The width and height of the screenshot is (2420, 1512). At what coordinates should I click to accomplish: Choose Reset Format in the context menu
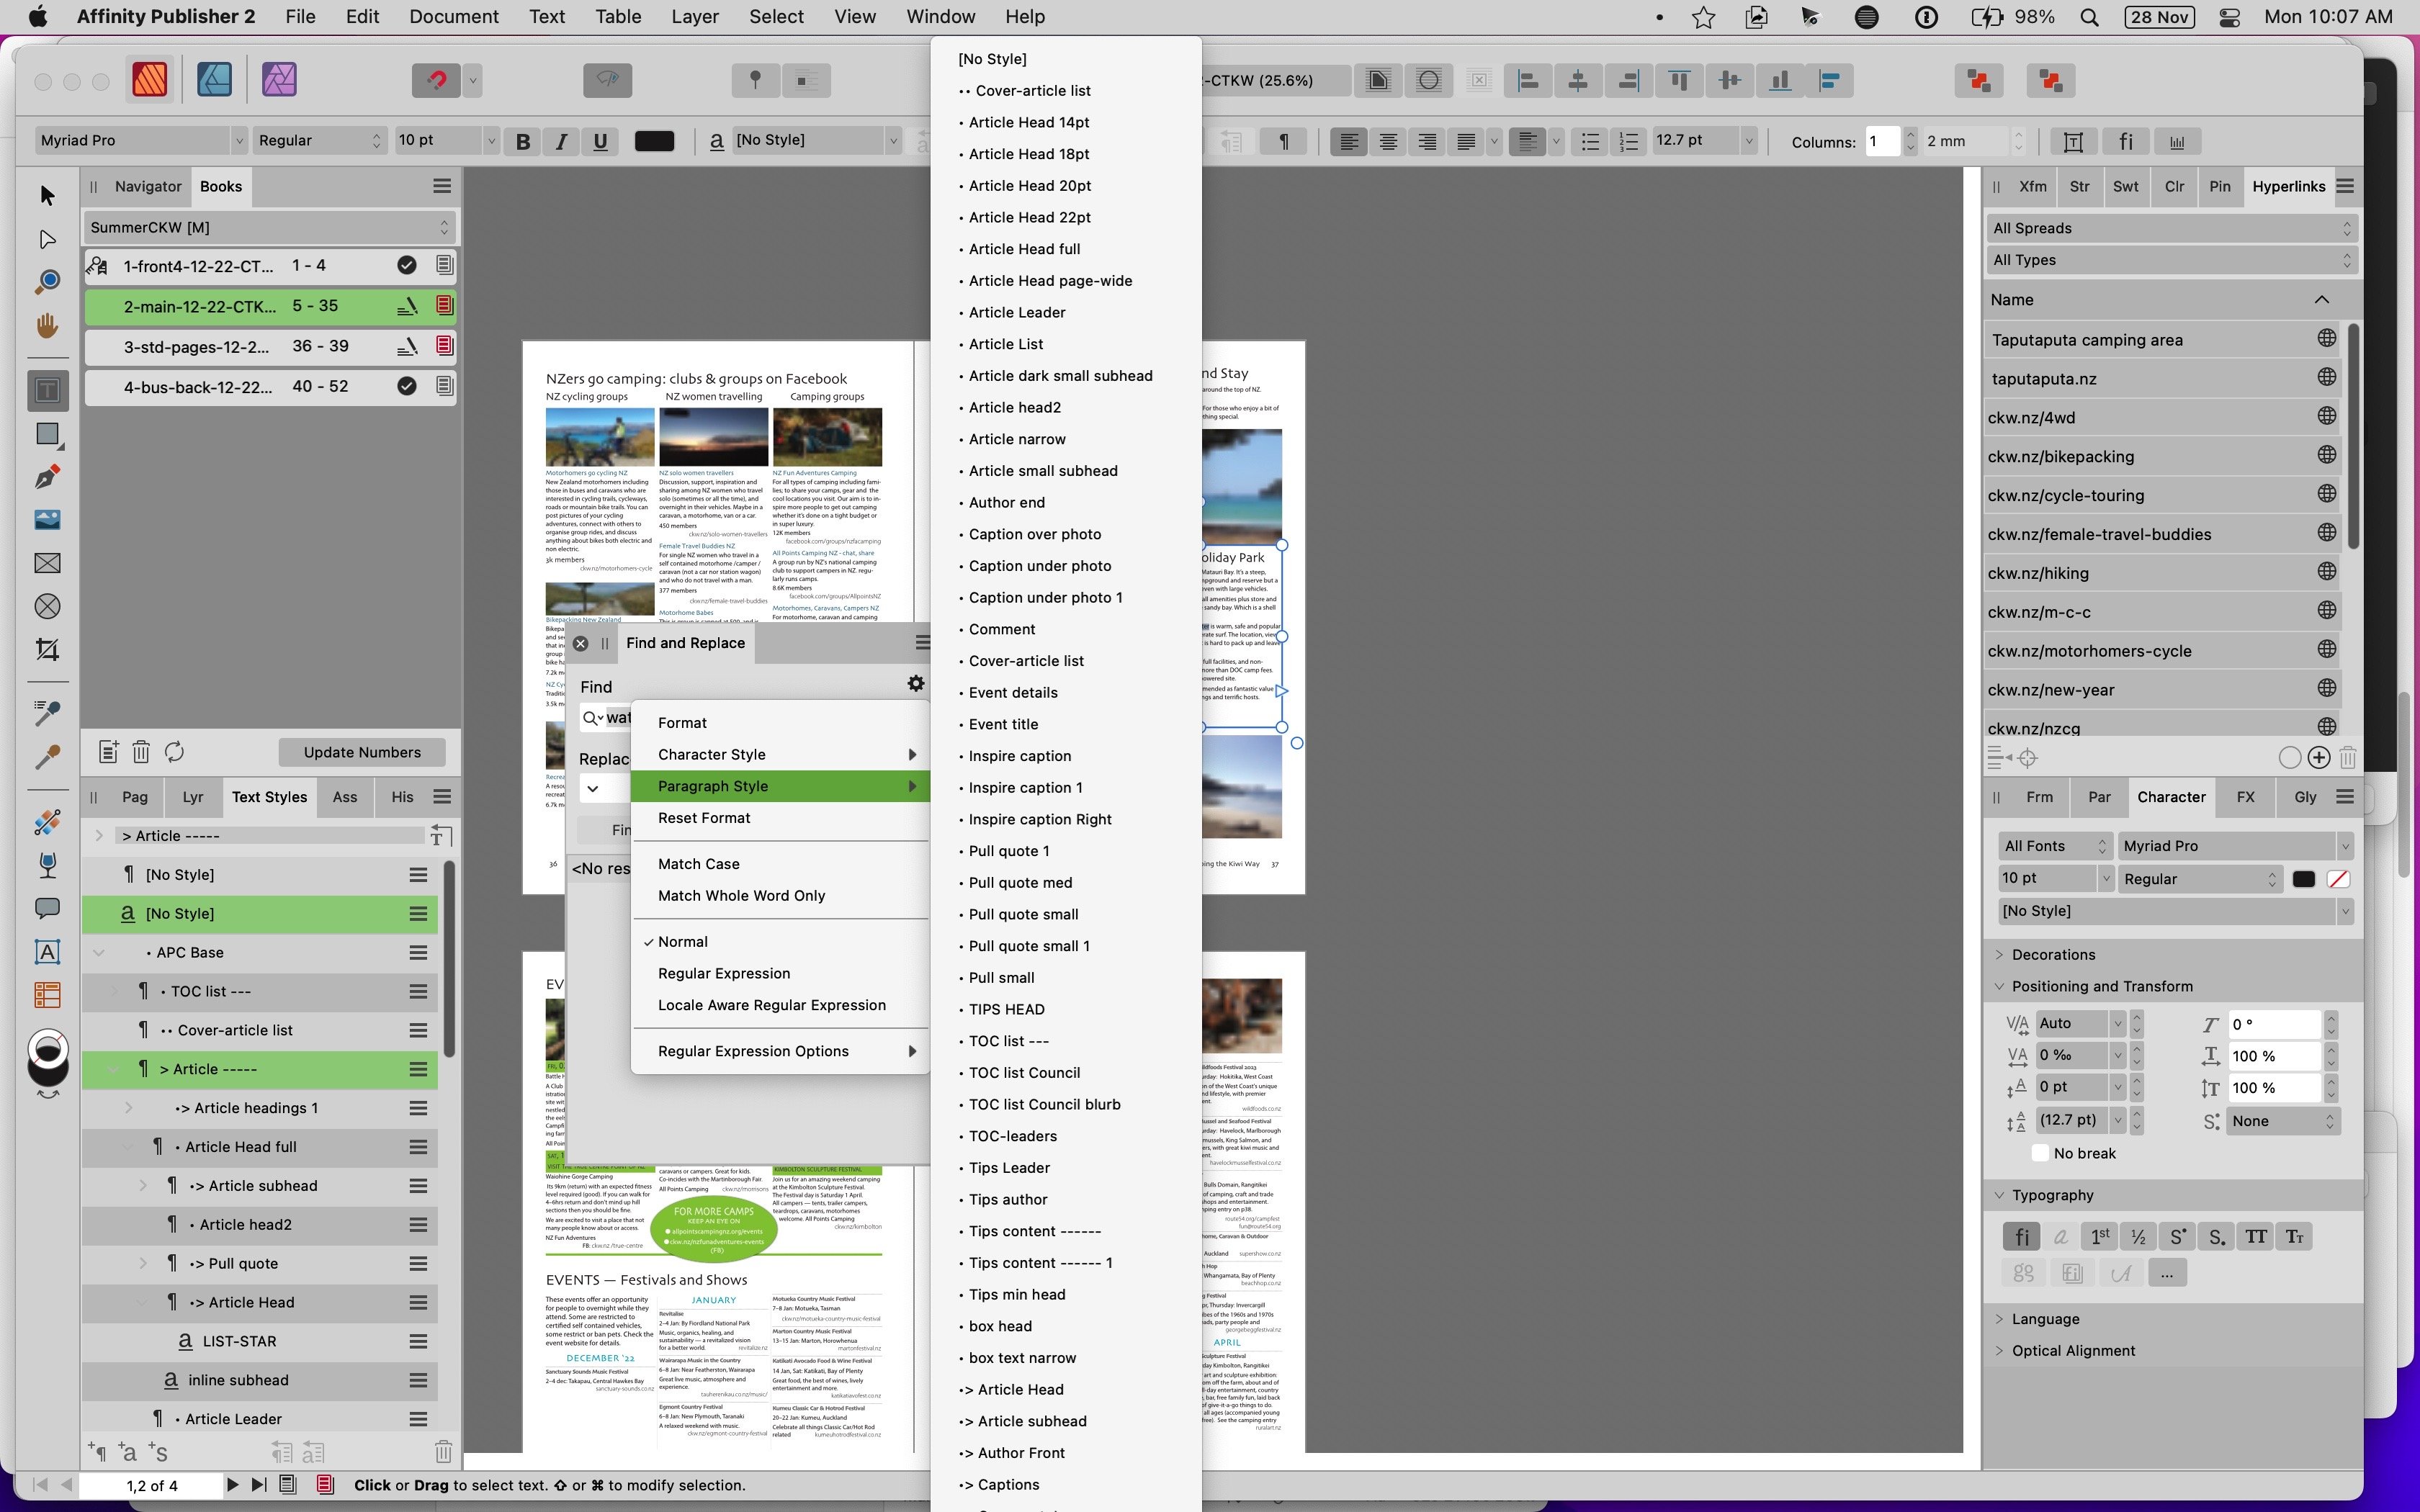[x=705, y=818]
